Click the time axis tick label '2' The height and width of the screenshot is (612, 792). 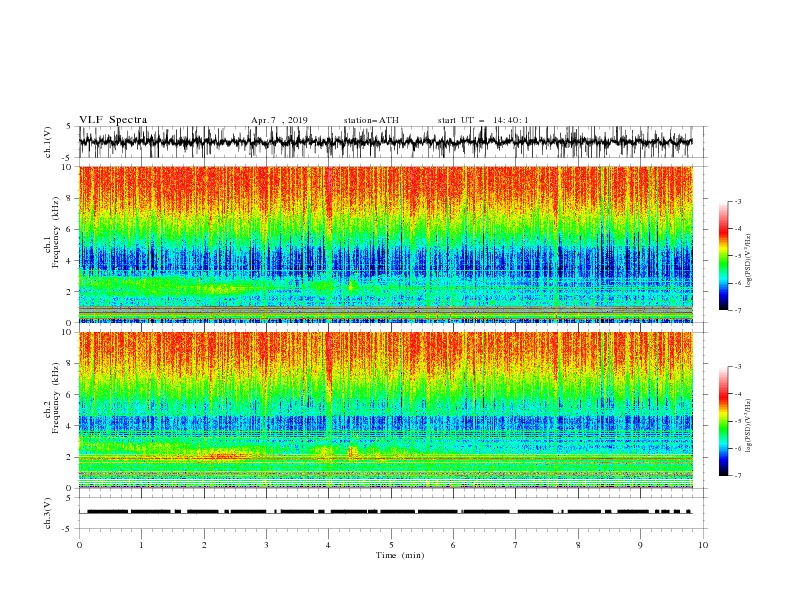(204, 545)
